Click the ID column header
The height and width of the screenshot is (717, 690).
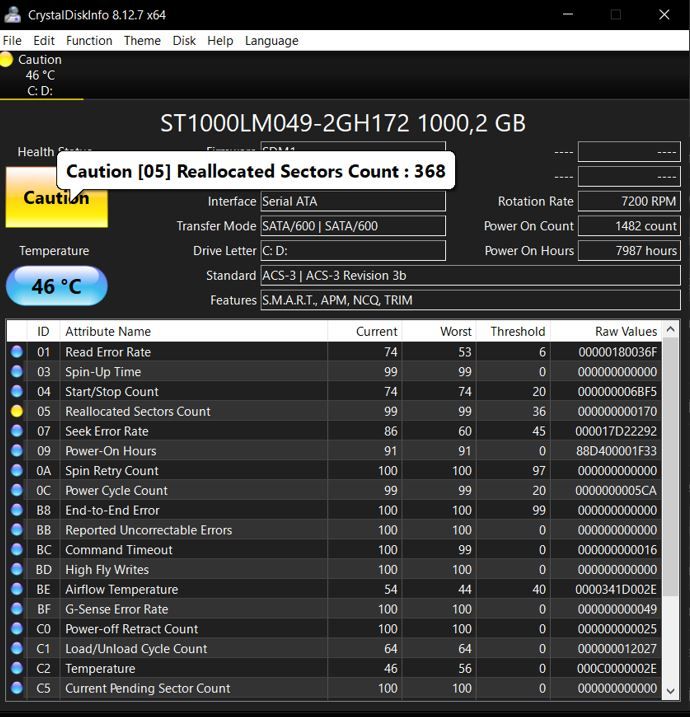[43, 331]
